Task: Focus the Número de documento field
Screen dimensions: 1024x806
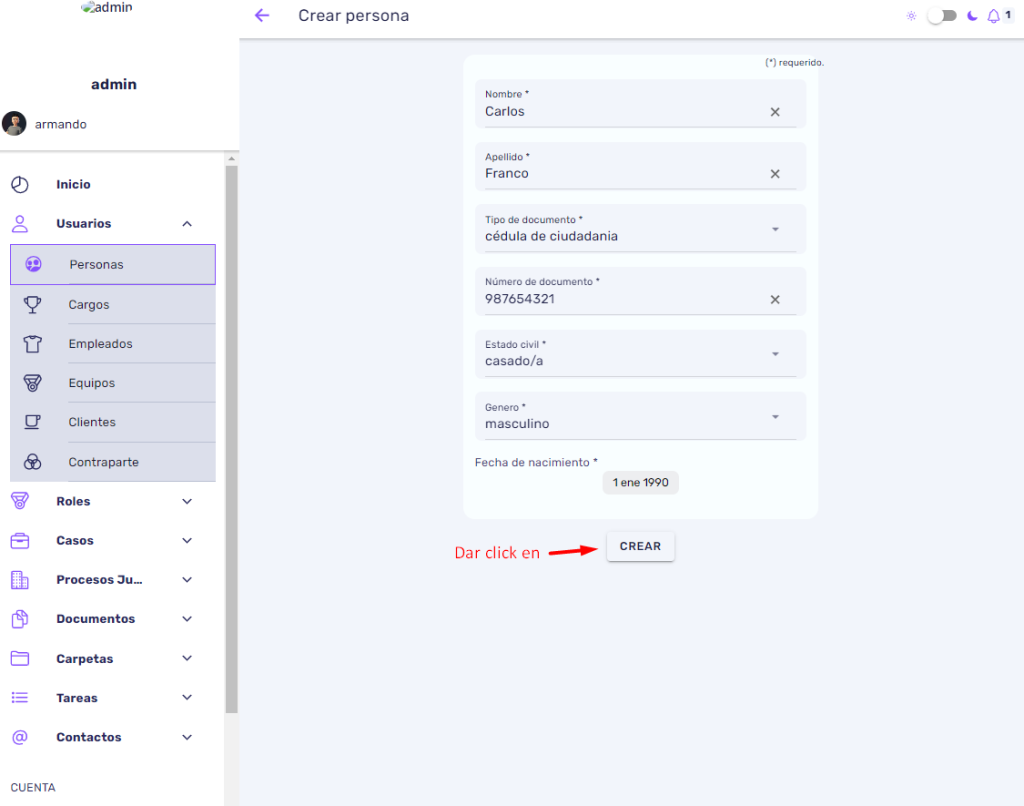Action: (640, 291)
